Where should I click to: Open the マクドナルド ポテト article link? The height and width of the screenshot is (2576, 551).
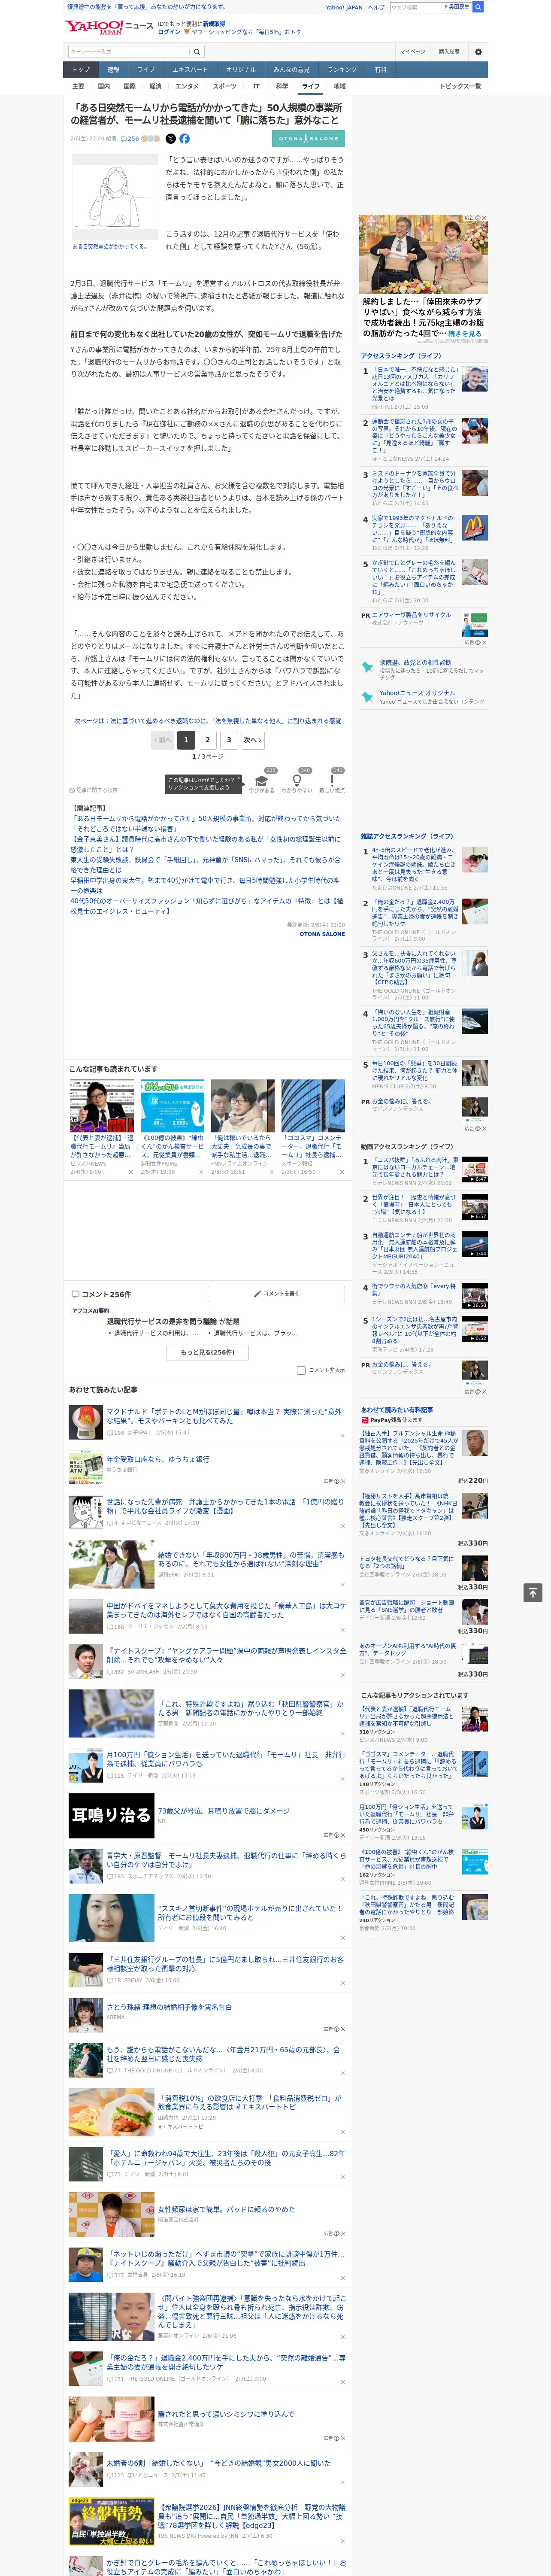coord(224,1416)
